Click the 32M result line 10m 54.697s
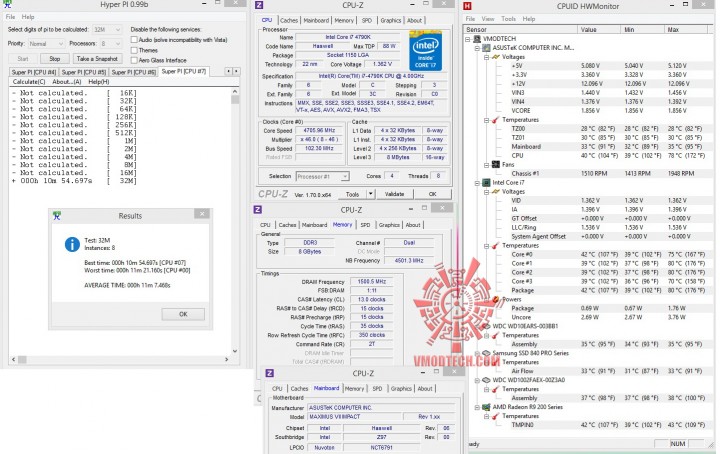Viewport: 720px width, 454px height. 74,181
